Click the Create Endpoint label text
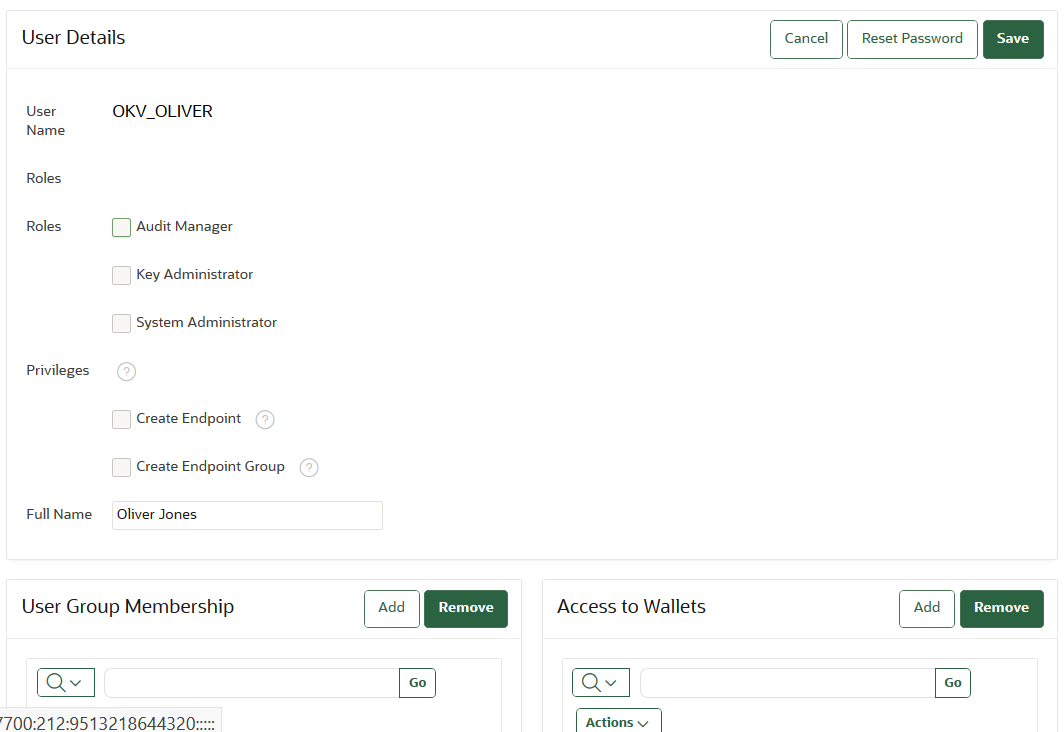 pos(188,419)
